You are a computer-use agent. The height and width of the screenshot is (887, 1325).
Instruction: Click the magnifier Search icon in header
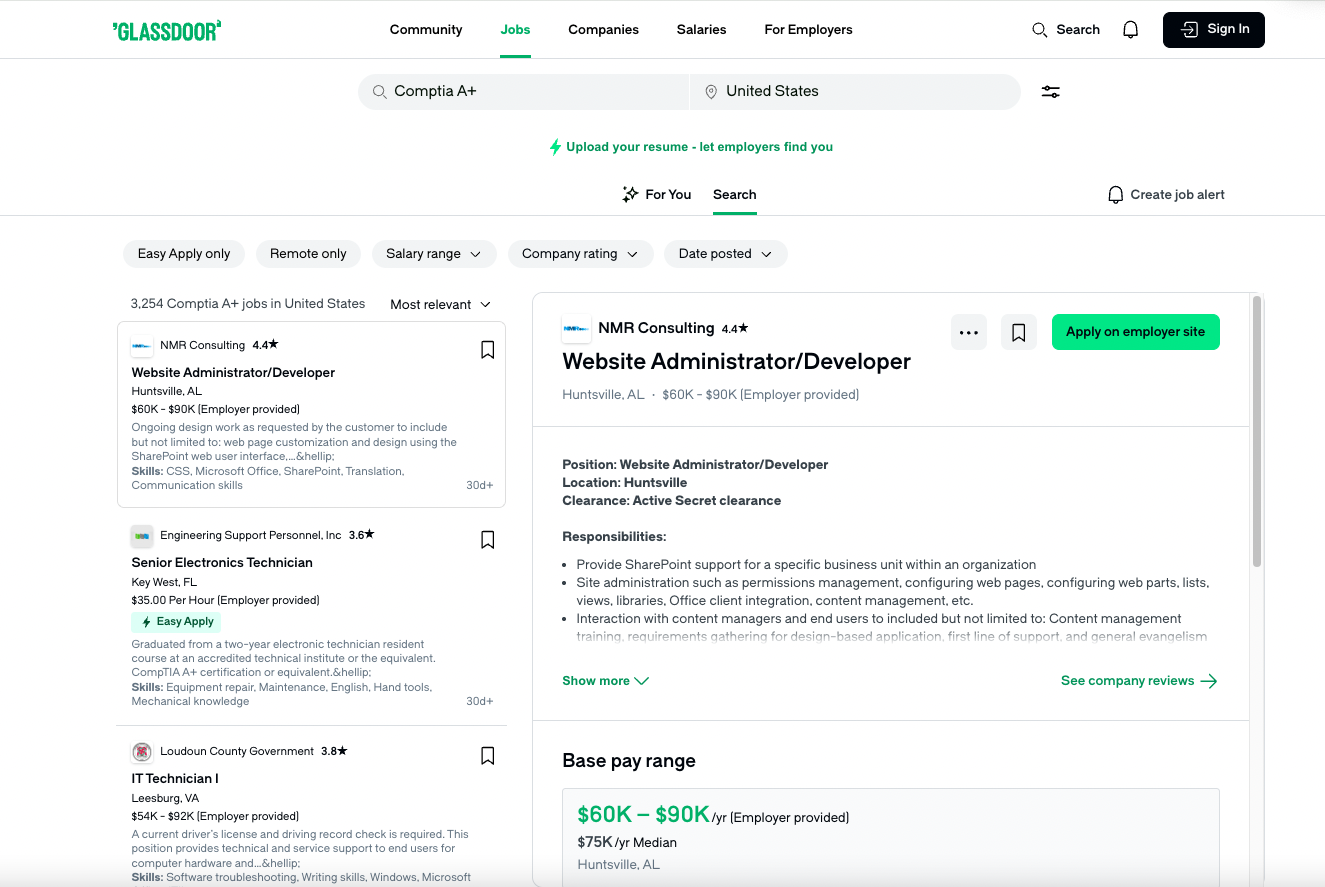pyautogui.click(x=1040, y=30)
